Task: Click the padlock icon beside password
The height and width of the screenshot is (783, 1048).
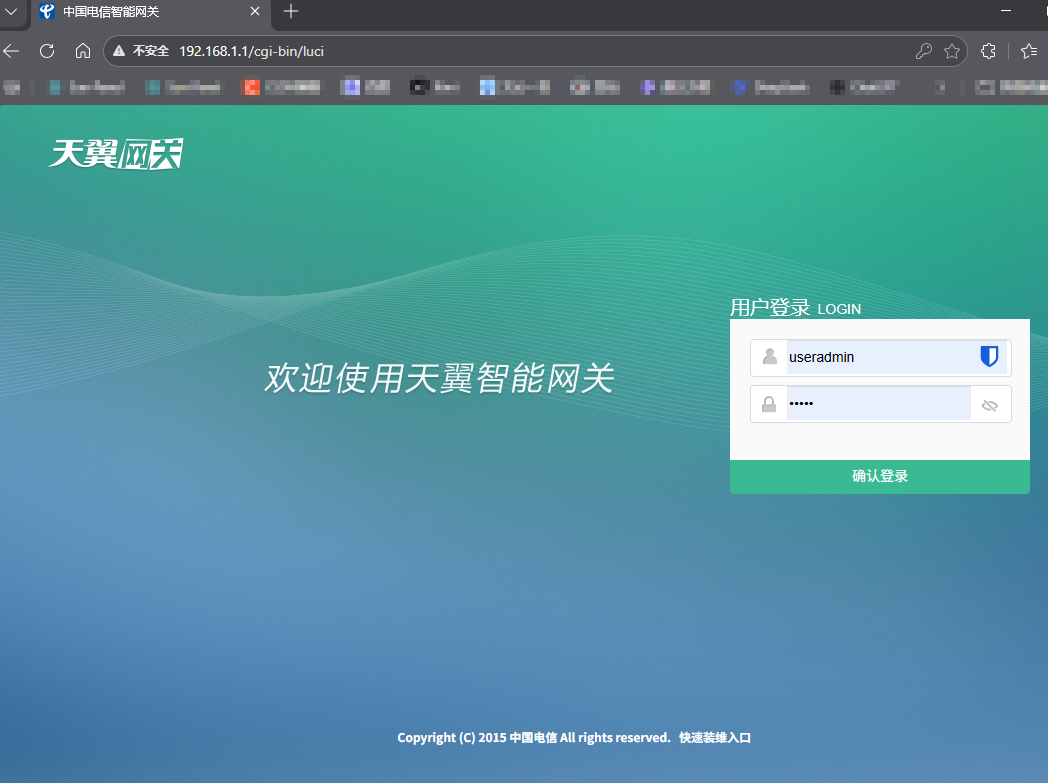Action: 769,404
